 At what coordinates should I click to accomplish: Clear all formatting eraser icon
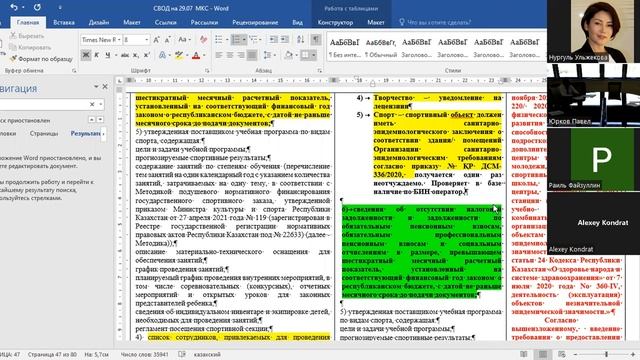click(203, 40)
